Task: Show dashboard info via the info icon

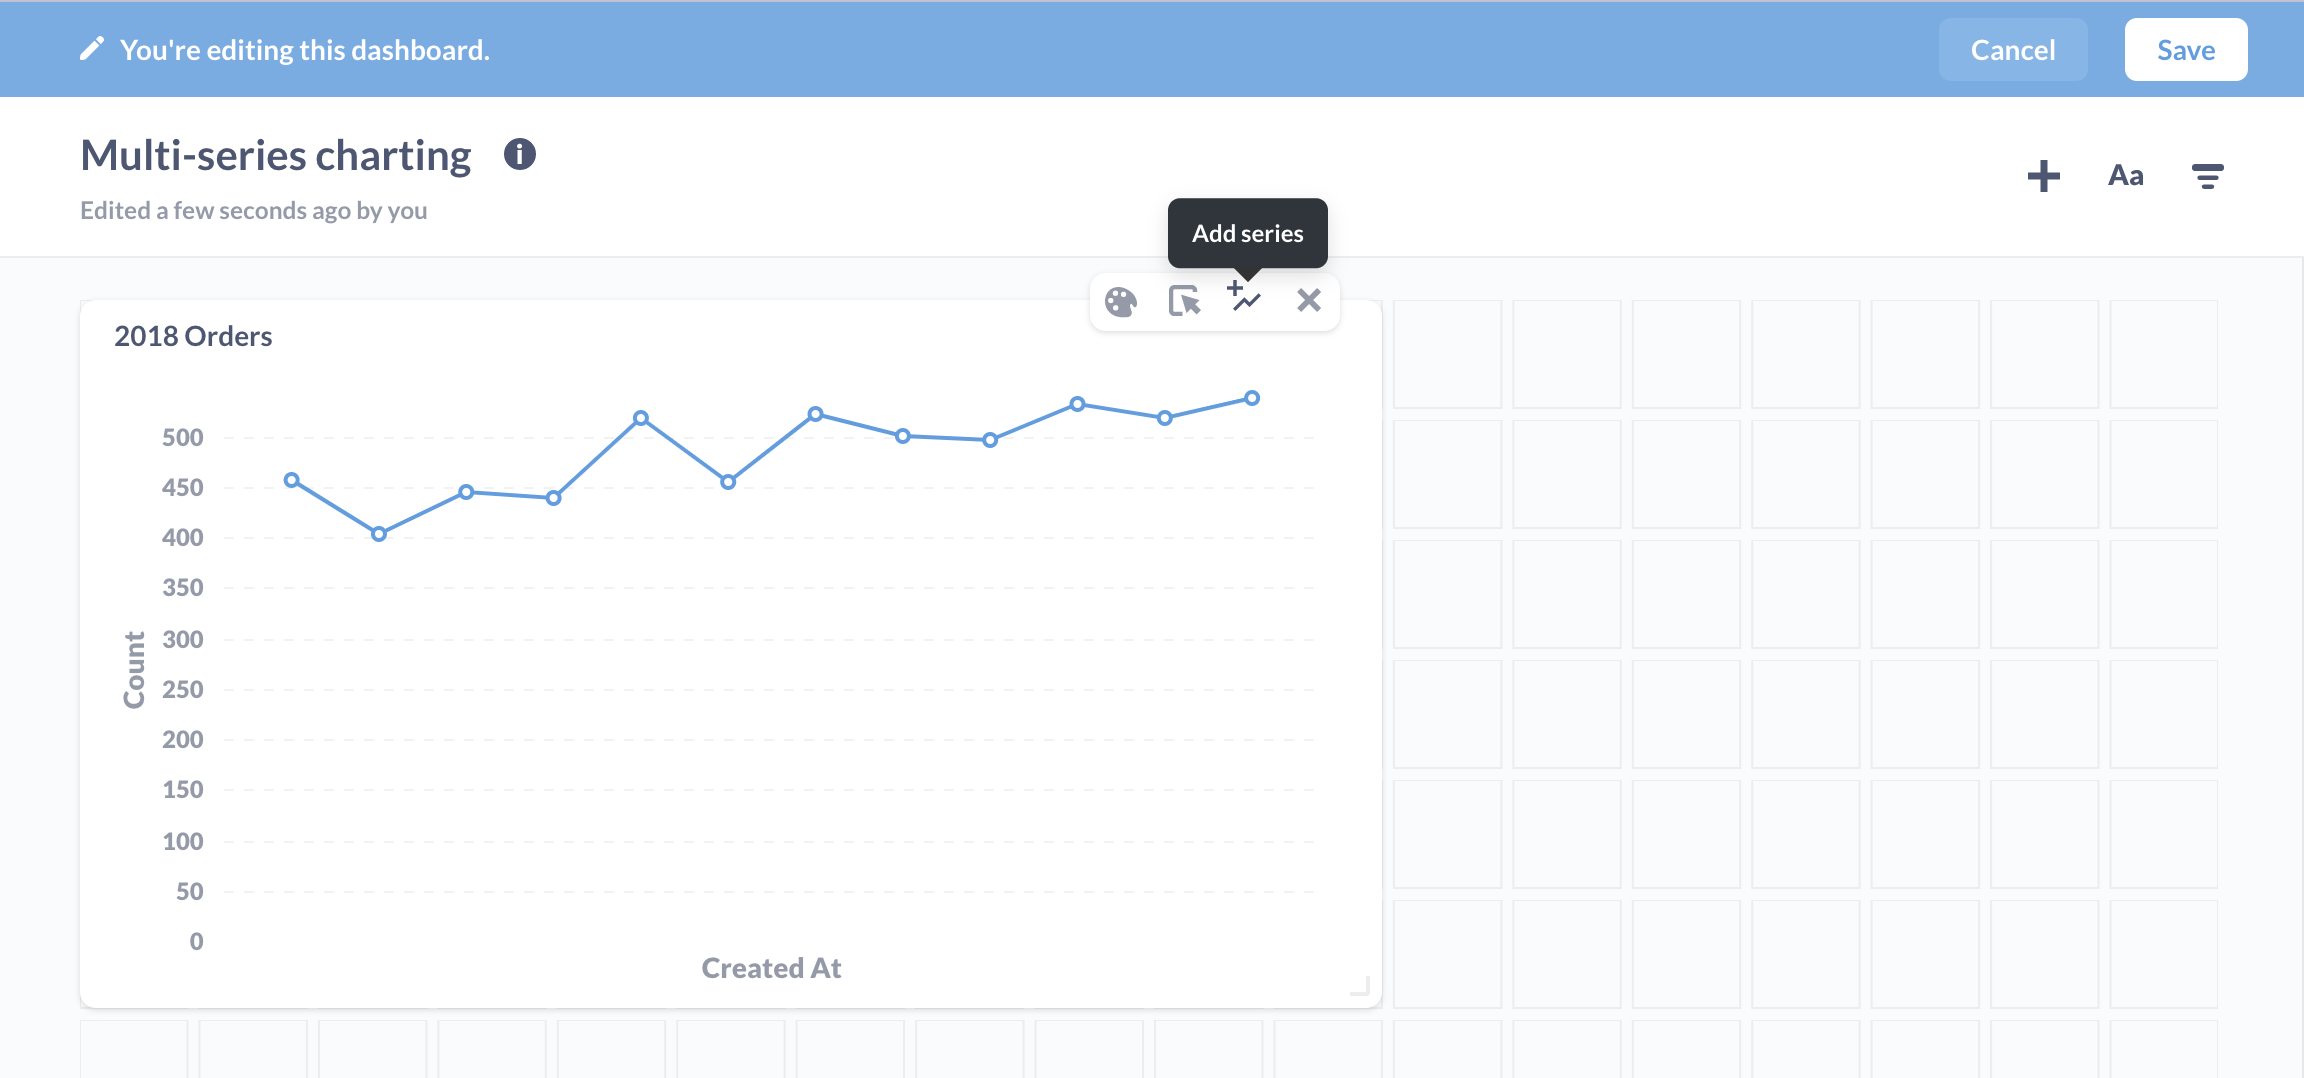Action: pyautogui.click(x=519, y=155)
